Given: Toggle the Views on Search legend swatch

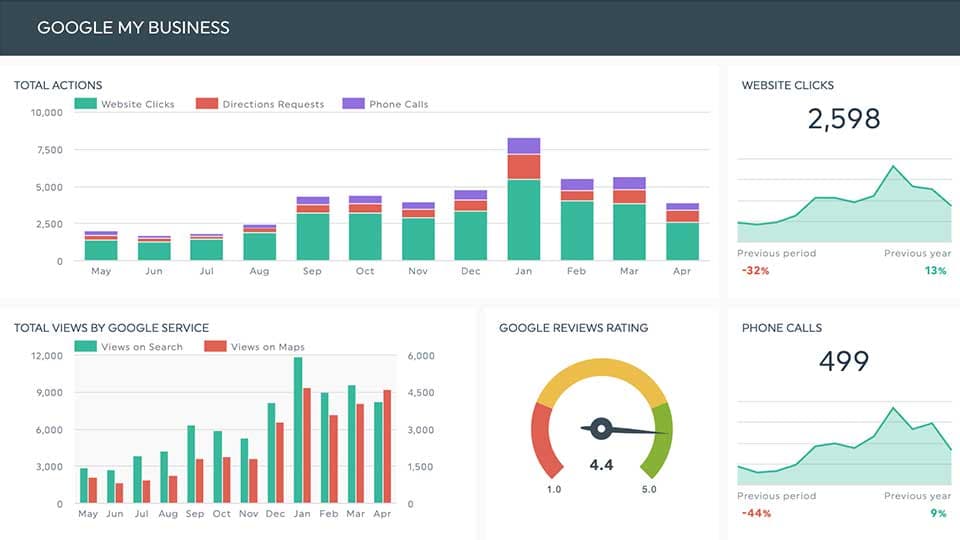Looking at the screenshot, I should click(86, 346).
